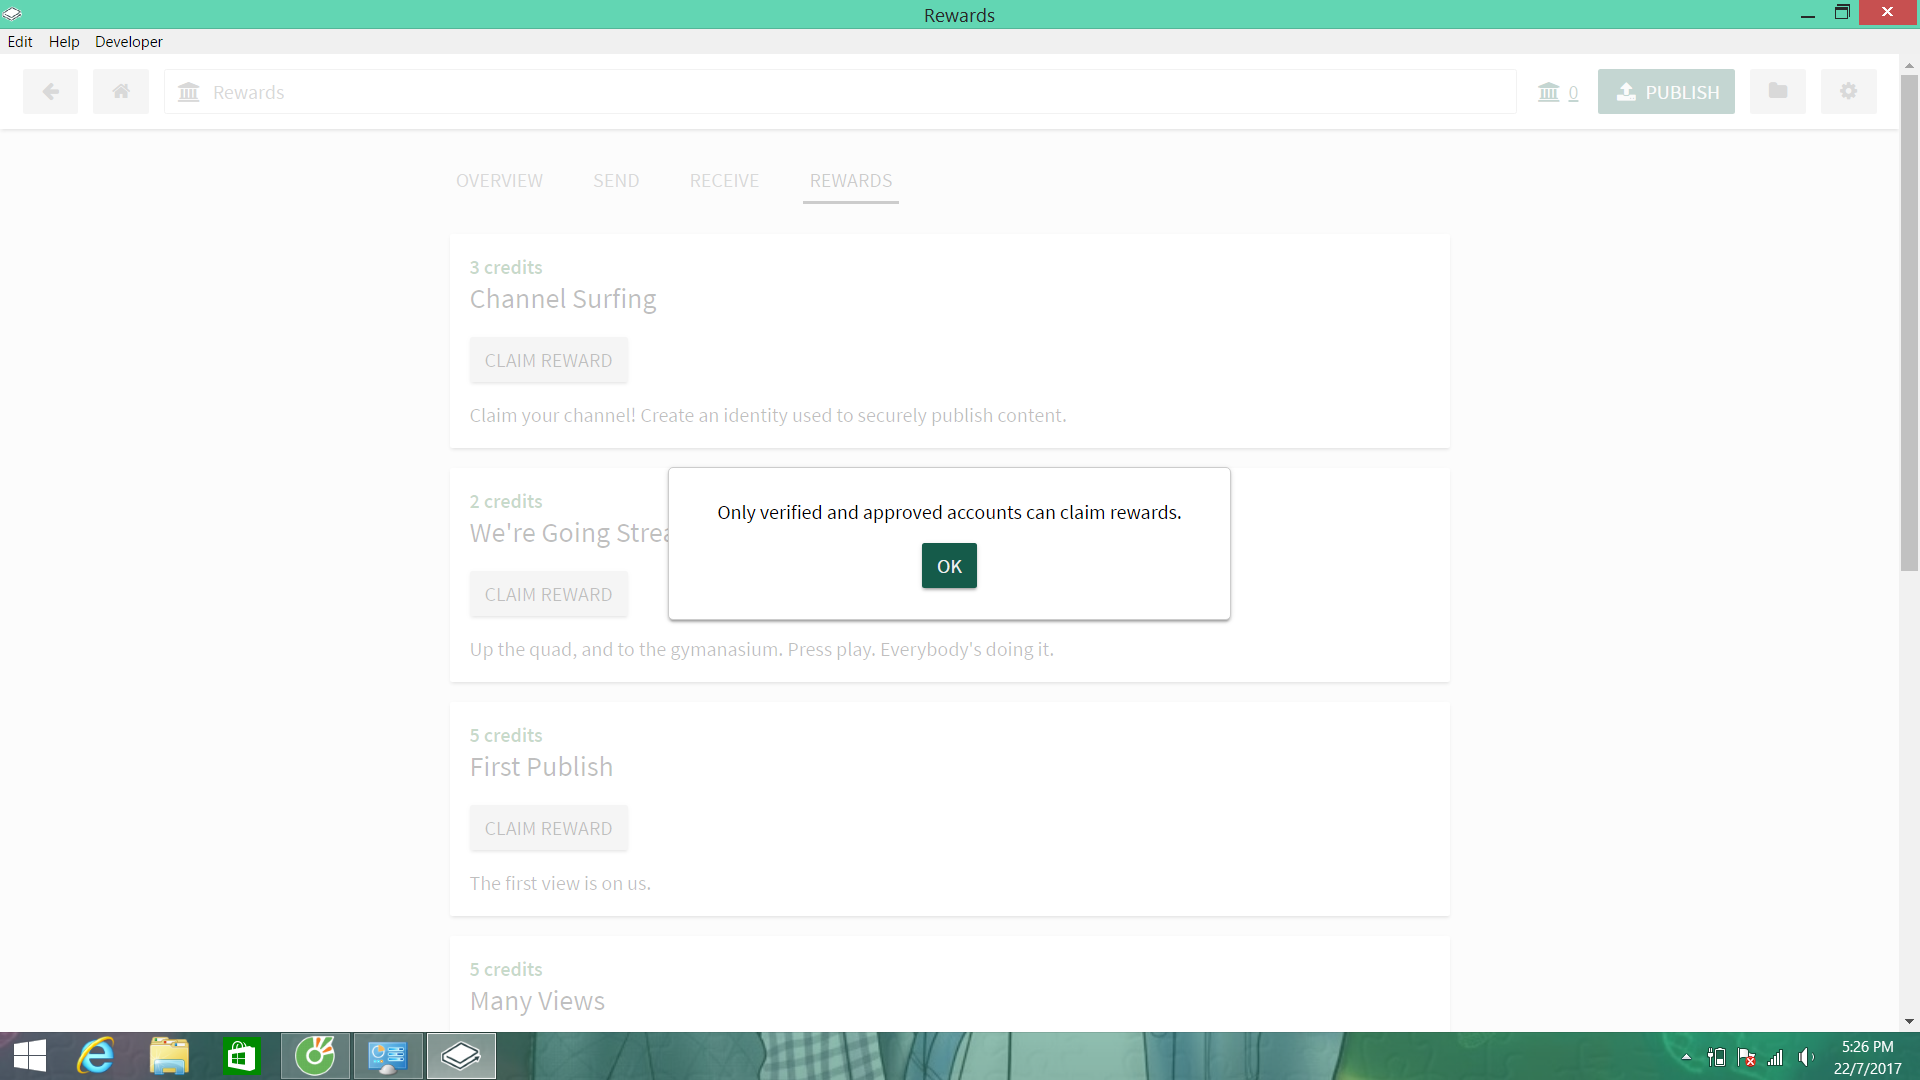Claim the First Publish reward
The width and height of the screenshot is (1920, 1080).
coord(548,829)
